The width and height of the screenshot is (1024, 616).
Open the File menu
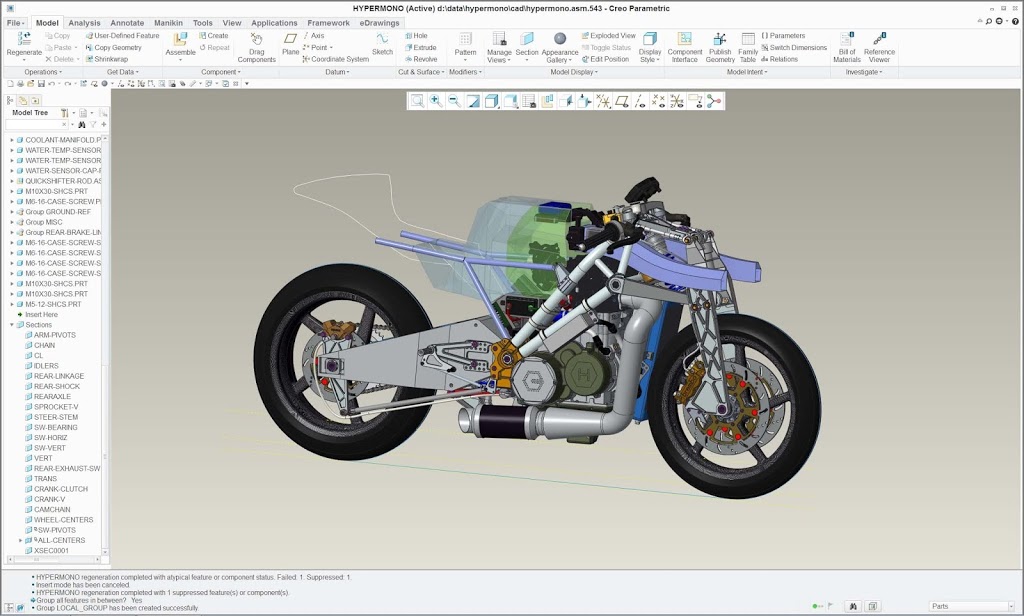(15, 22)
